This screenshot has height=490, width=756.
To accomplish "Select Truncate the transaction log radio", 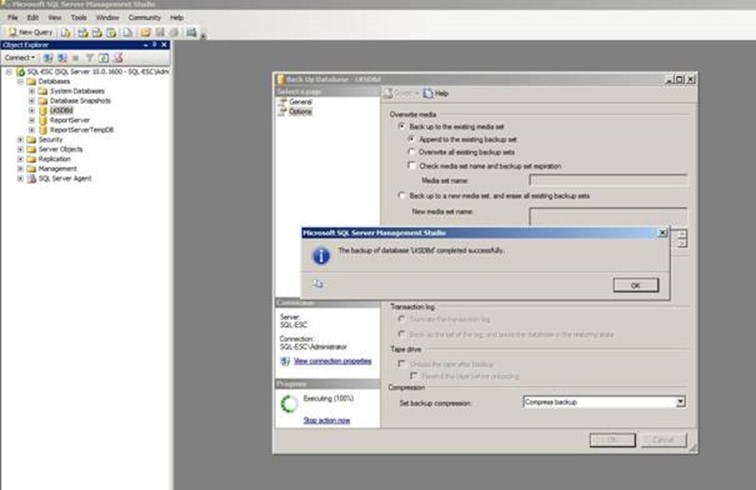I will click(401, 319).
